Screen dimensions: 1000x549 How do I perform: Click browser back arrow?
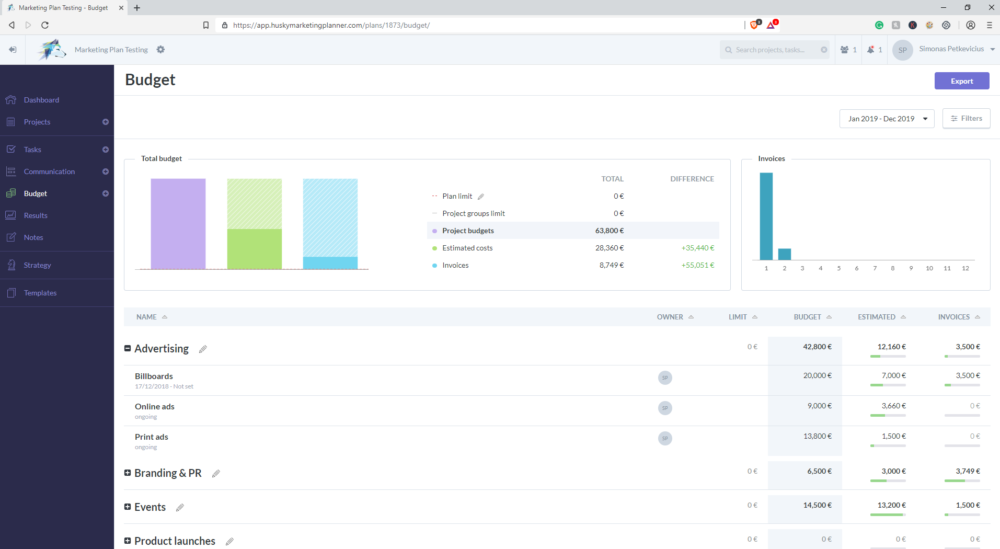point(11,25)
